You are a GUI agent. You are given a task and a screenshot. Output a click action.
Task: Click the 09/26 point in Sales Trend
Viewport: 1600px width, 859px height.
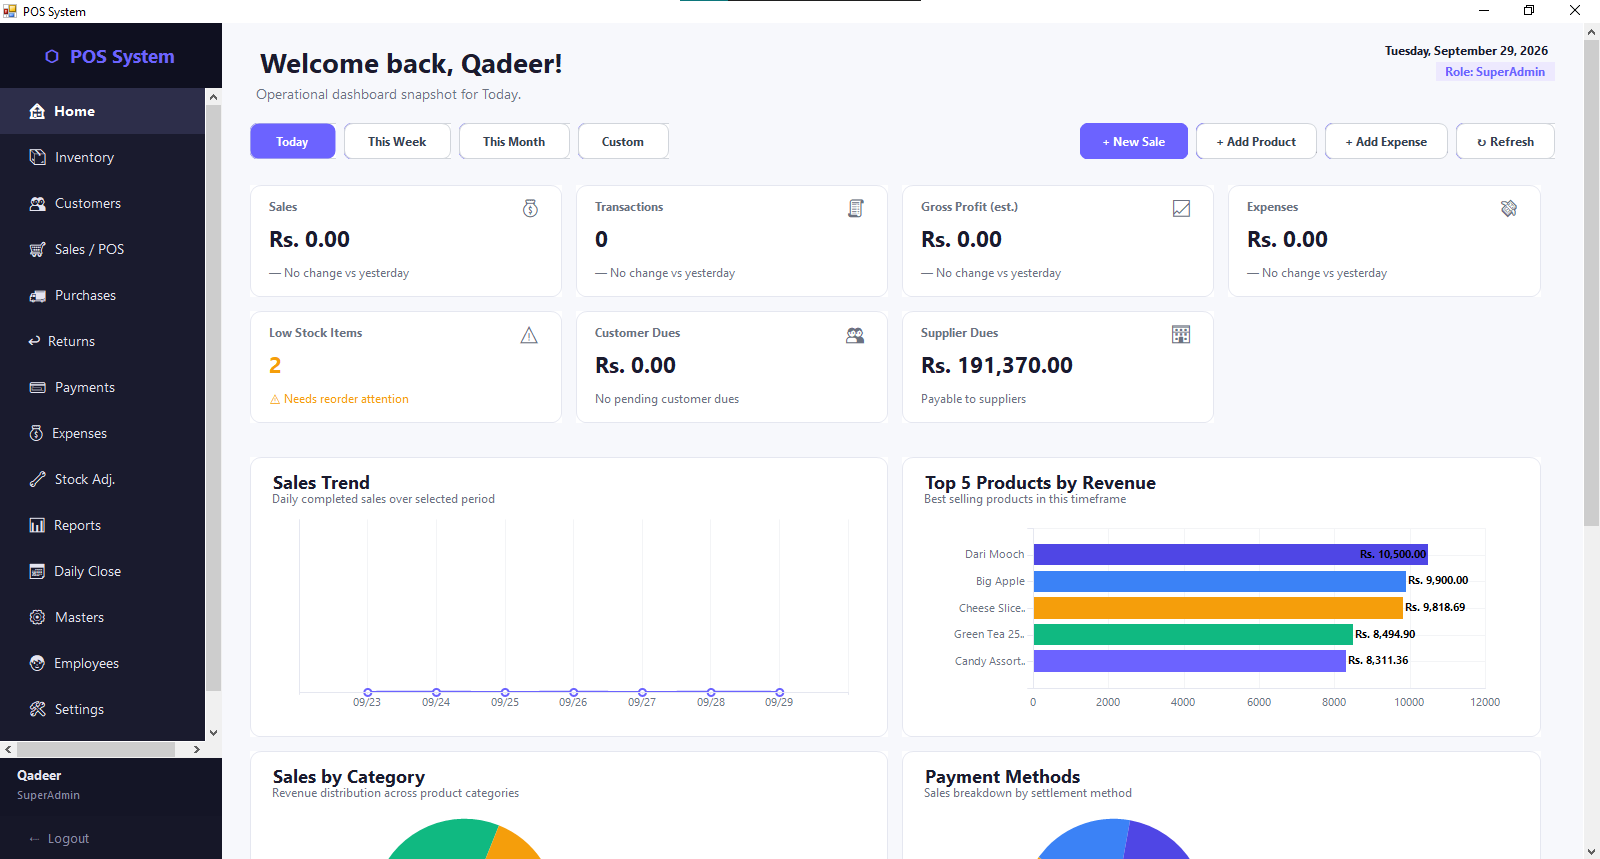click(574, 692)
